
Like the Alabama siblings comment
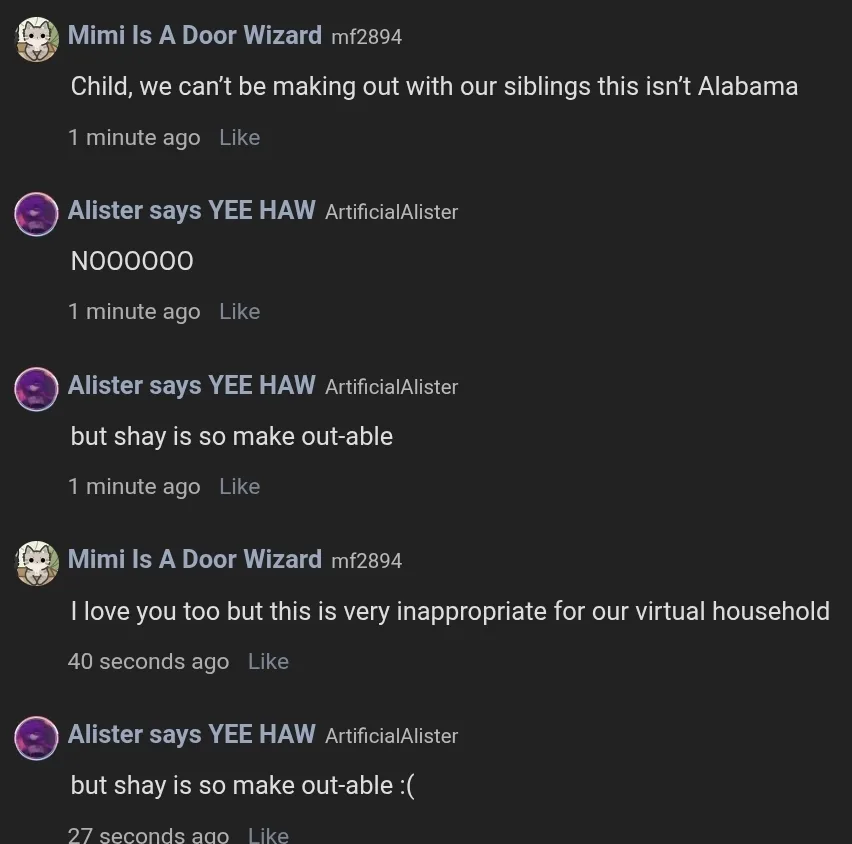coord(240,137)
